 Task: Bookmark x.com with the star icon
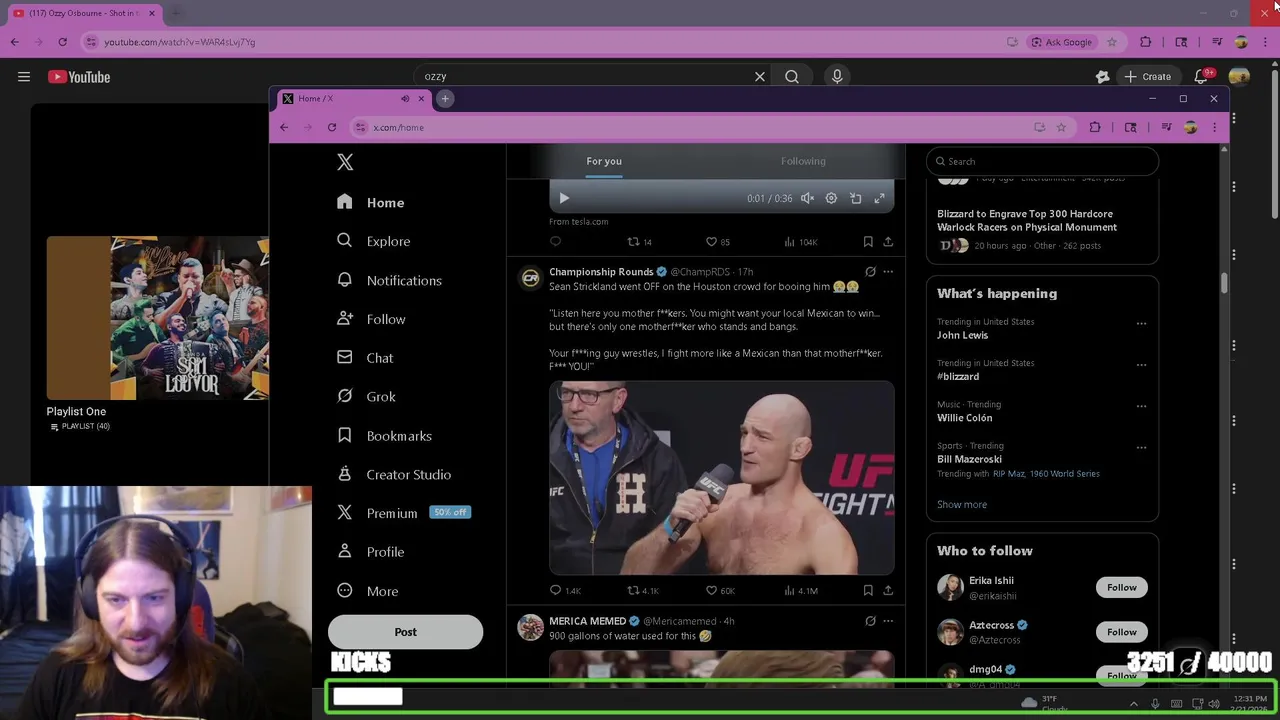click(x=1061, y=127)
